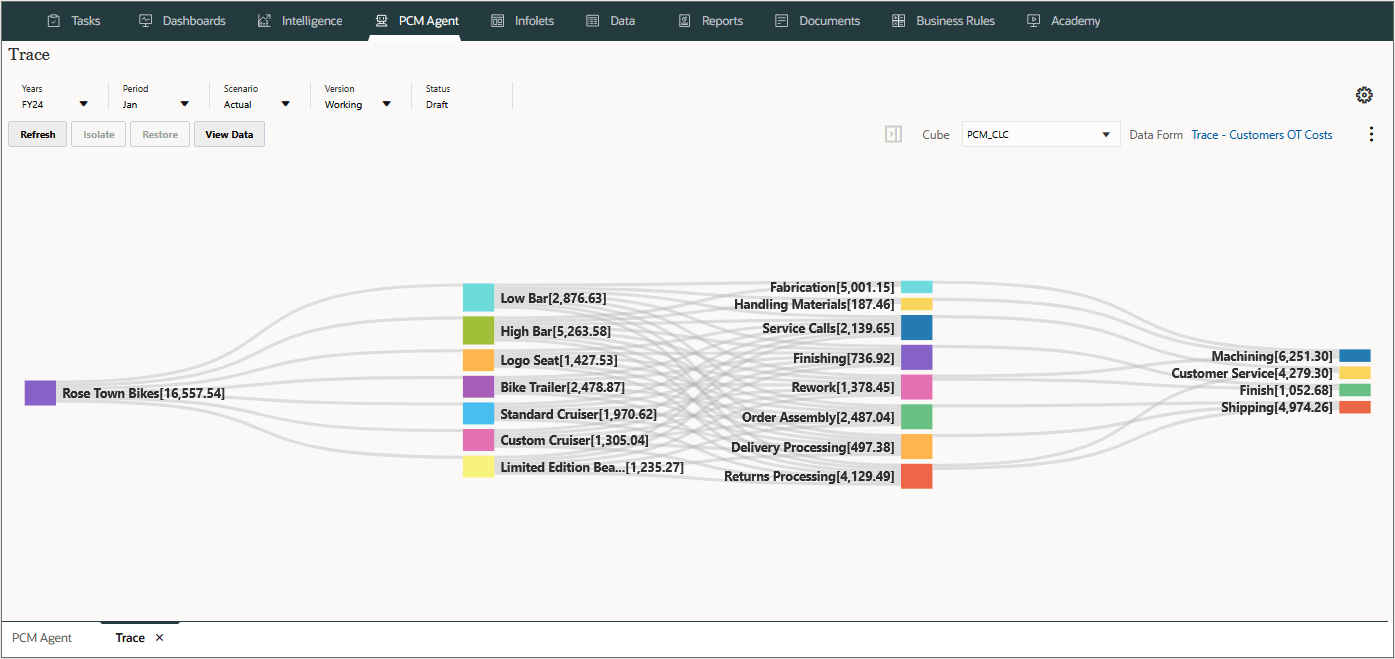Click the Restore button
1395x659 pixels.
tap(160, 134)
